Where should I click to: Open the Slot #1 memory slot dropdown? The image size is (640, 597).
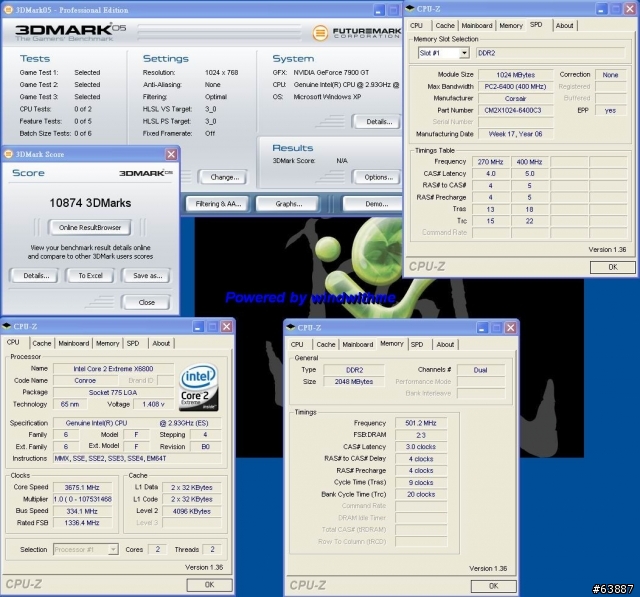click(464, 53)
